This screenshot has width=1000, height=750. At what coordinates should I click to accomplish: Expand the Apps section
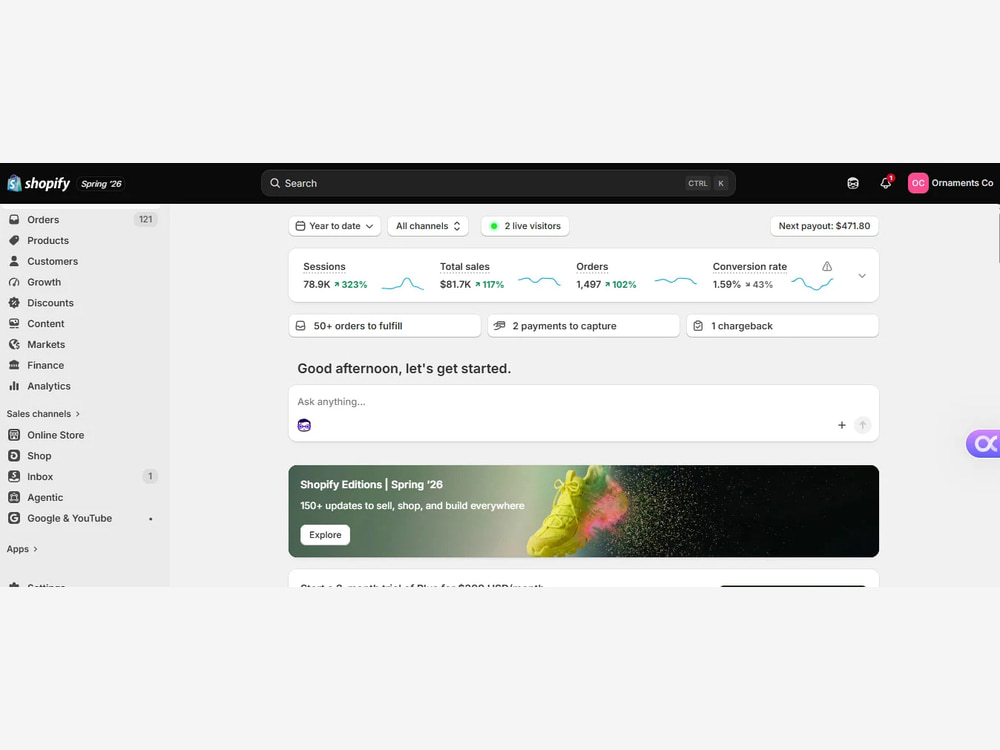[x=22, y=549]
